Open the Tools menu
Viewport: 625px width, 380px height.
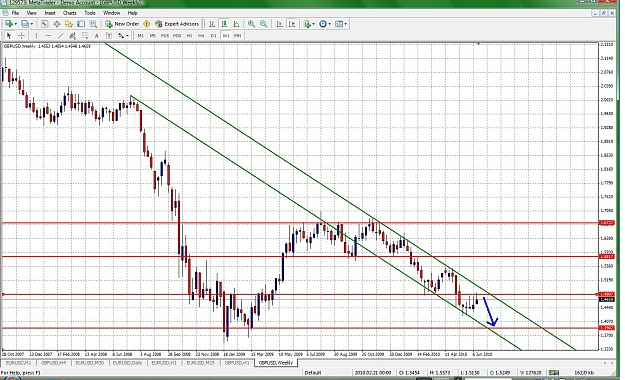90,13
